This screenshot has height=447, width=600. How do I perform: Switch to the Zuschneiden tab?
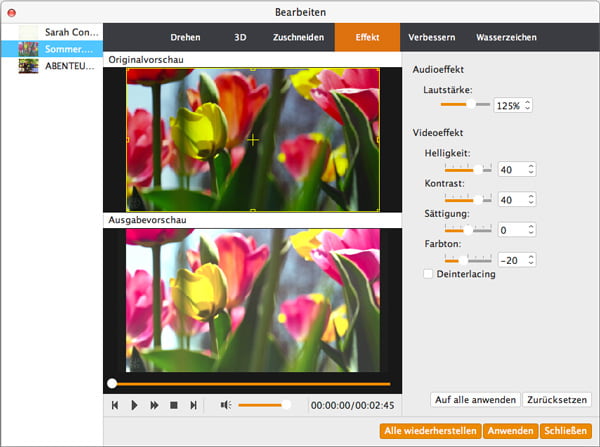(297, 37)
